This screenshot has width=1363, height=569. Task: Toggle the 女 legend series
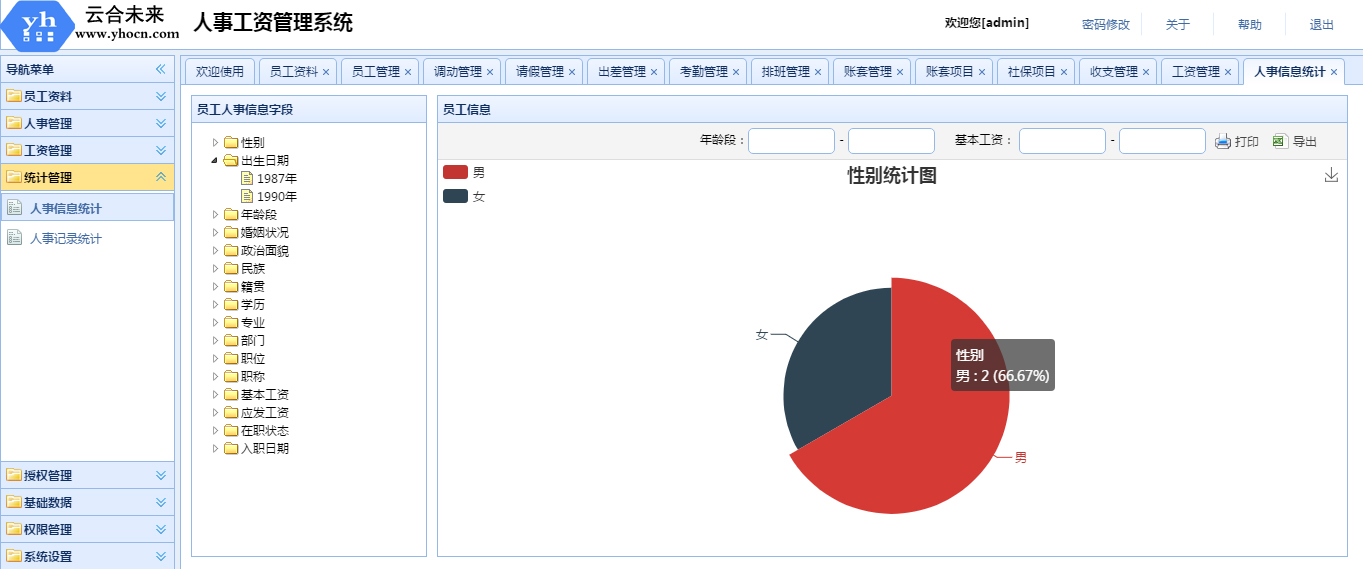point(456,196)
